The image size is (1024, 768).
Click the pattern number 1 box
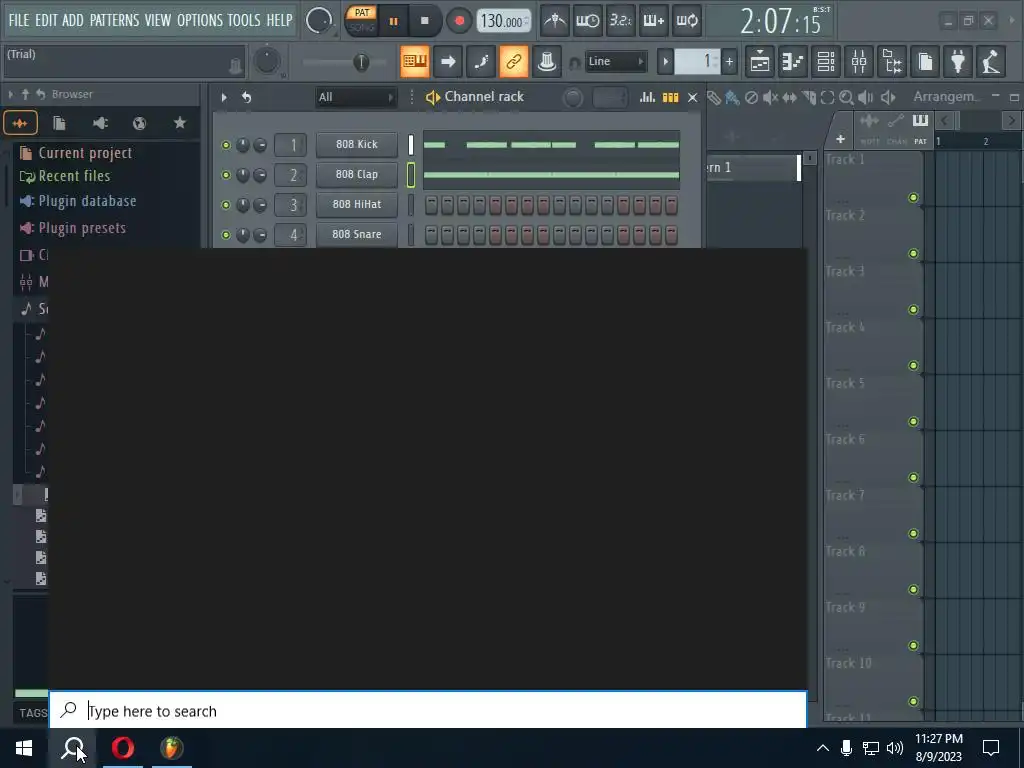tap(697, 62)
